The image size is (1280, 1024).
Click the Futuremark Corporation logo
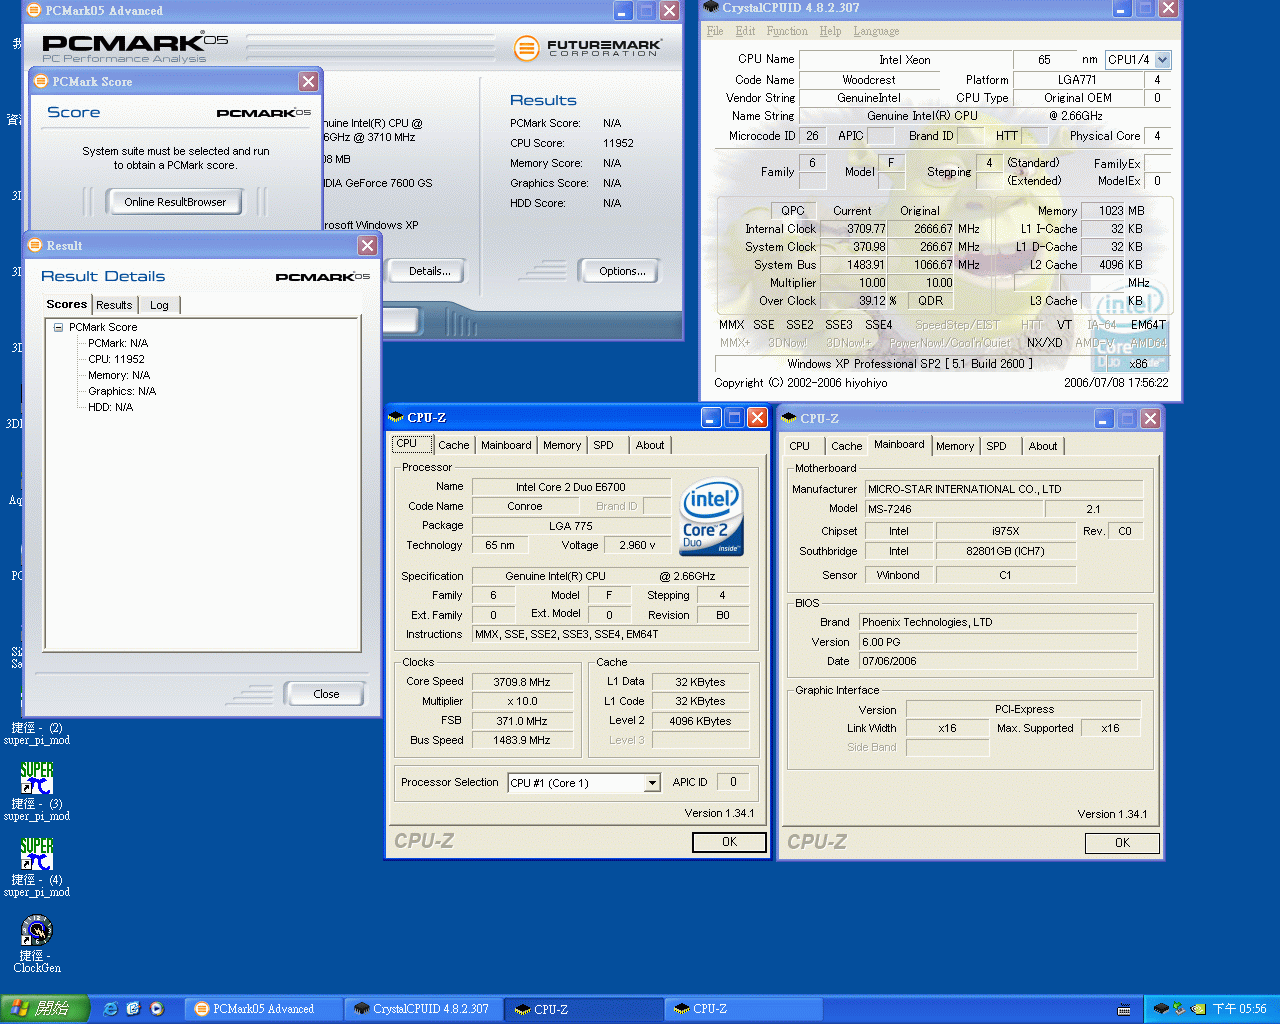587,47
